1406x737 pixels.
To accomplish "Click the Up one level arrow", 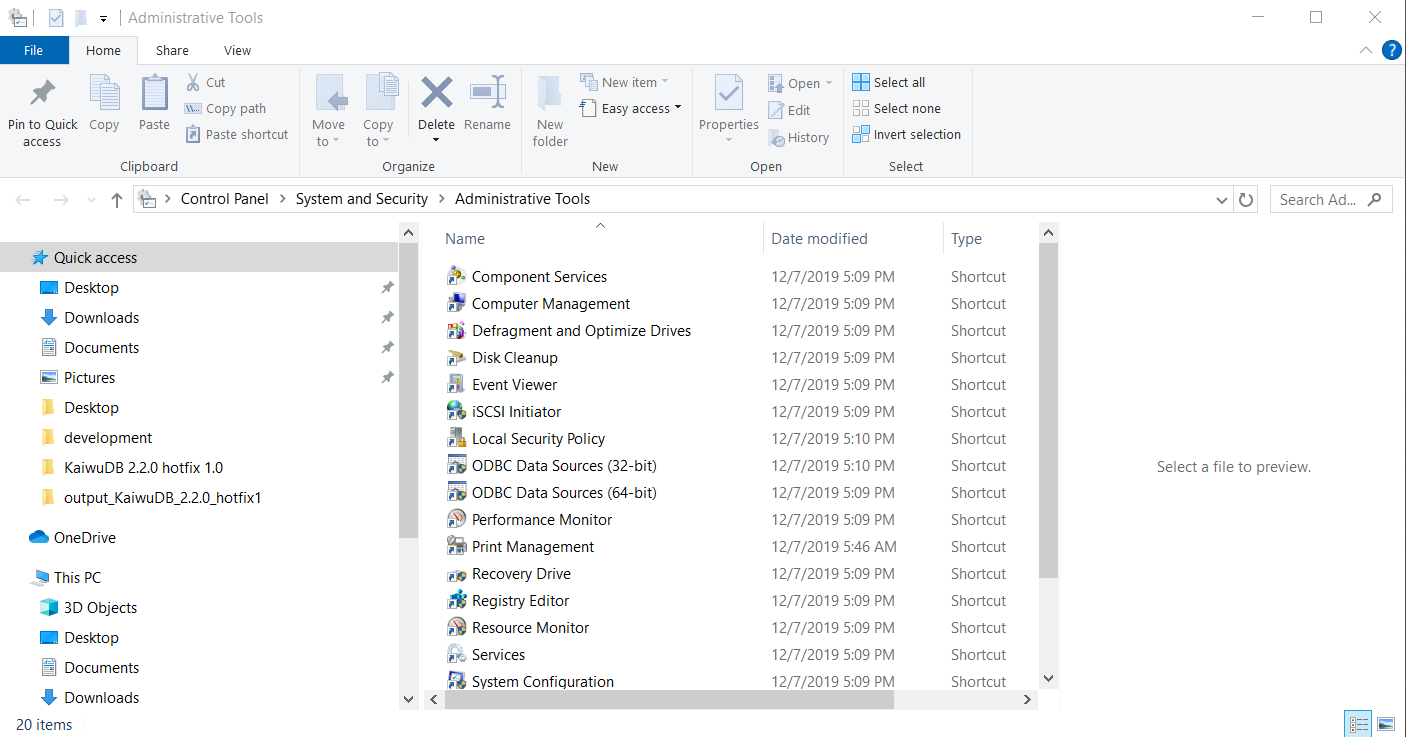I will 117,200.
